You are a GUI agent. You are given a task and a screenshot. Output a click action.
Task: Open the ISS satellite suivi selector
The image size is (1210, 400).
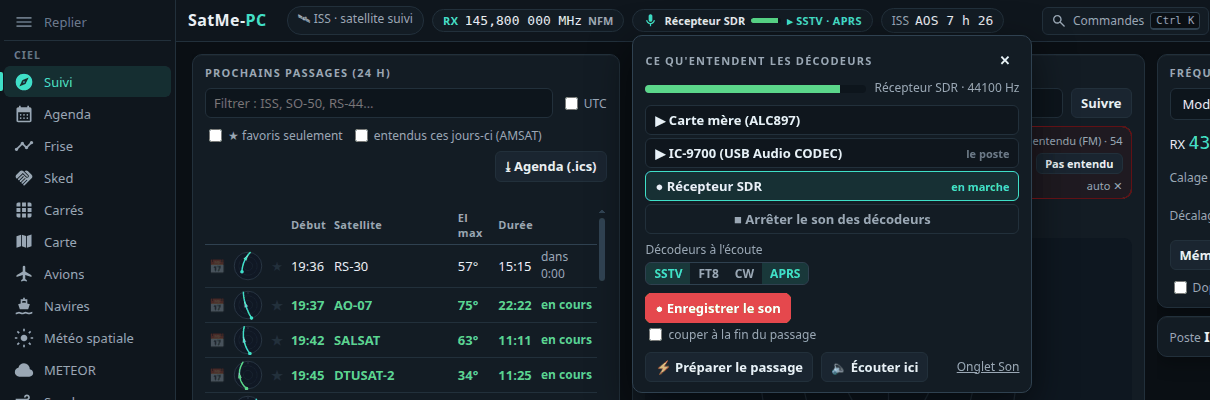(355, 20)
